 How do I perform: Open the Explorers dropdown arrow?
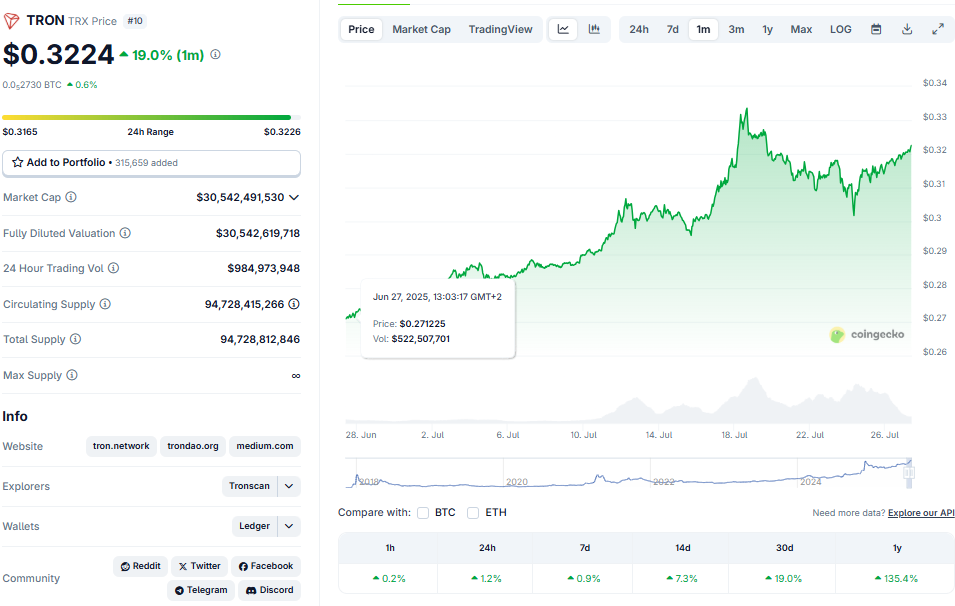[289, 486]
